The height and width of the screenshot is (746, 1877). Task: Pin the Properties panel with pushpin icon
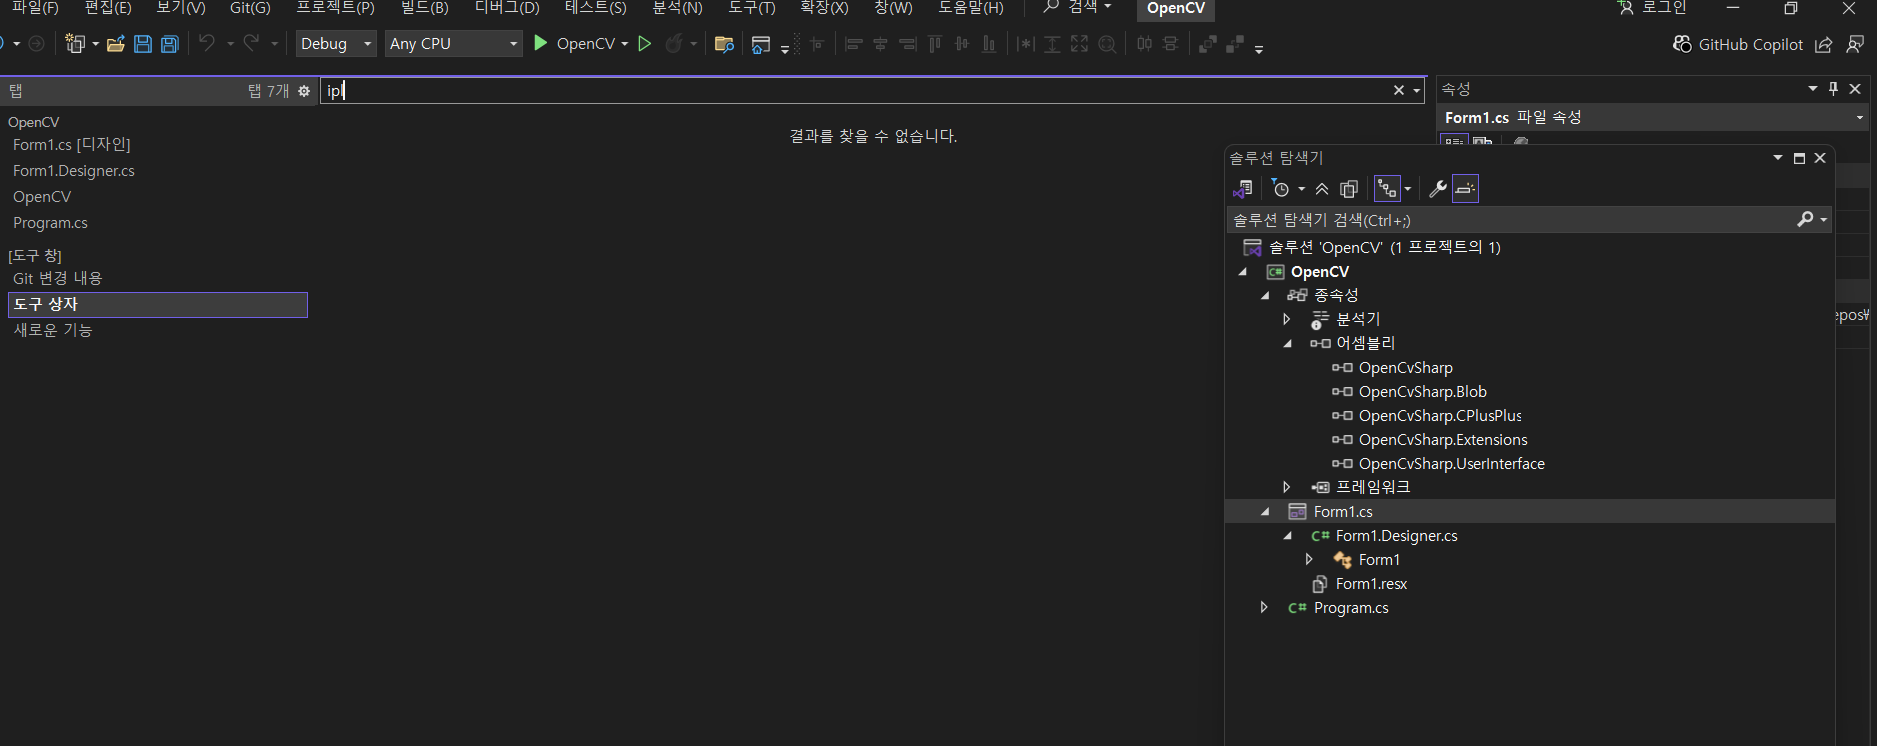pos(1833,89)
